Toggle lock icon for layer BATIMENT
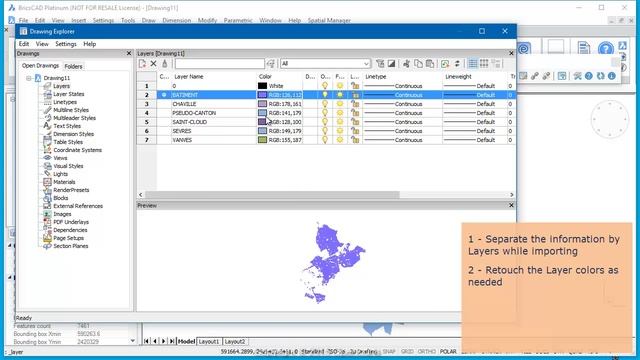The width and height of the screenshot is (640, 360). 355,95
